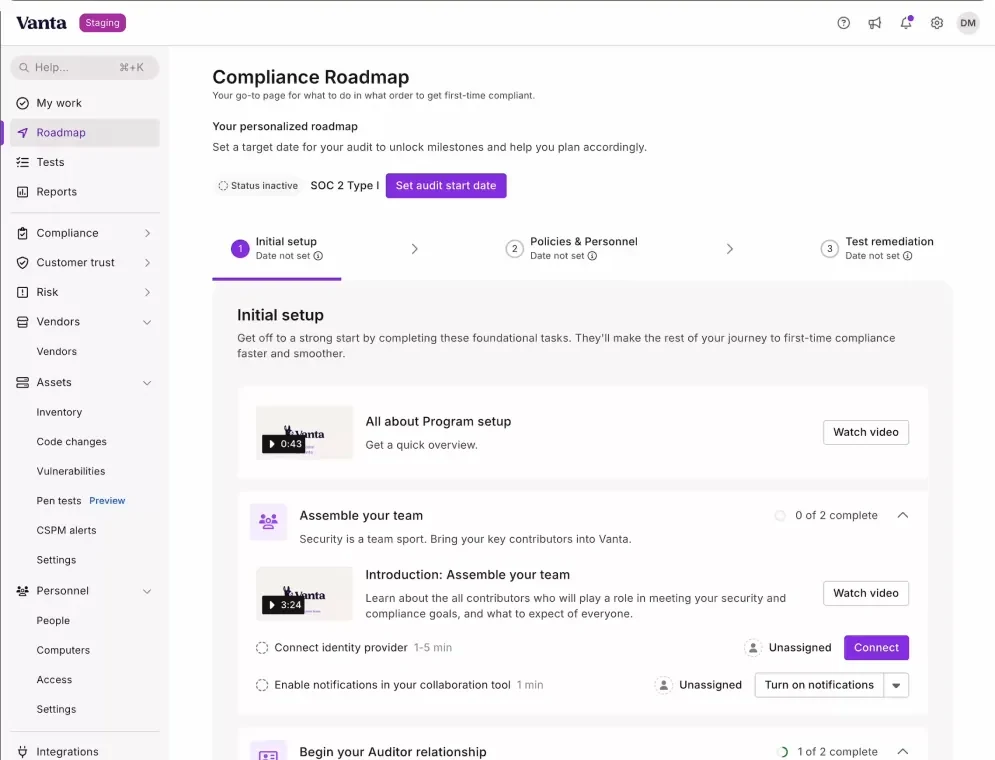The width and height of the screenshot is (995, 760).
Task: Expand the Compliance sidebar section
Action: (147, 233)
